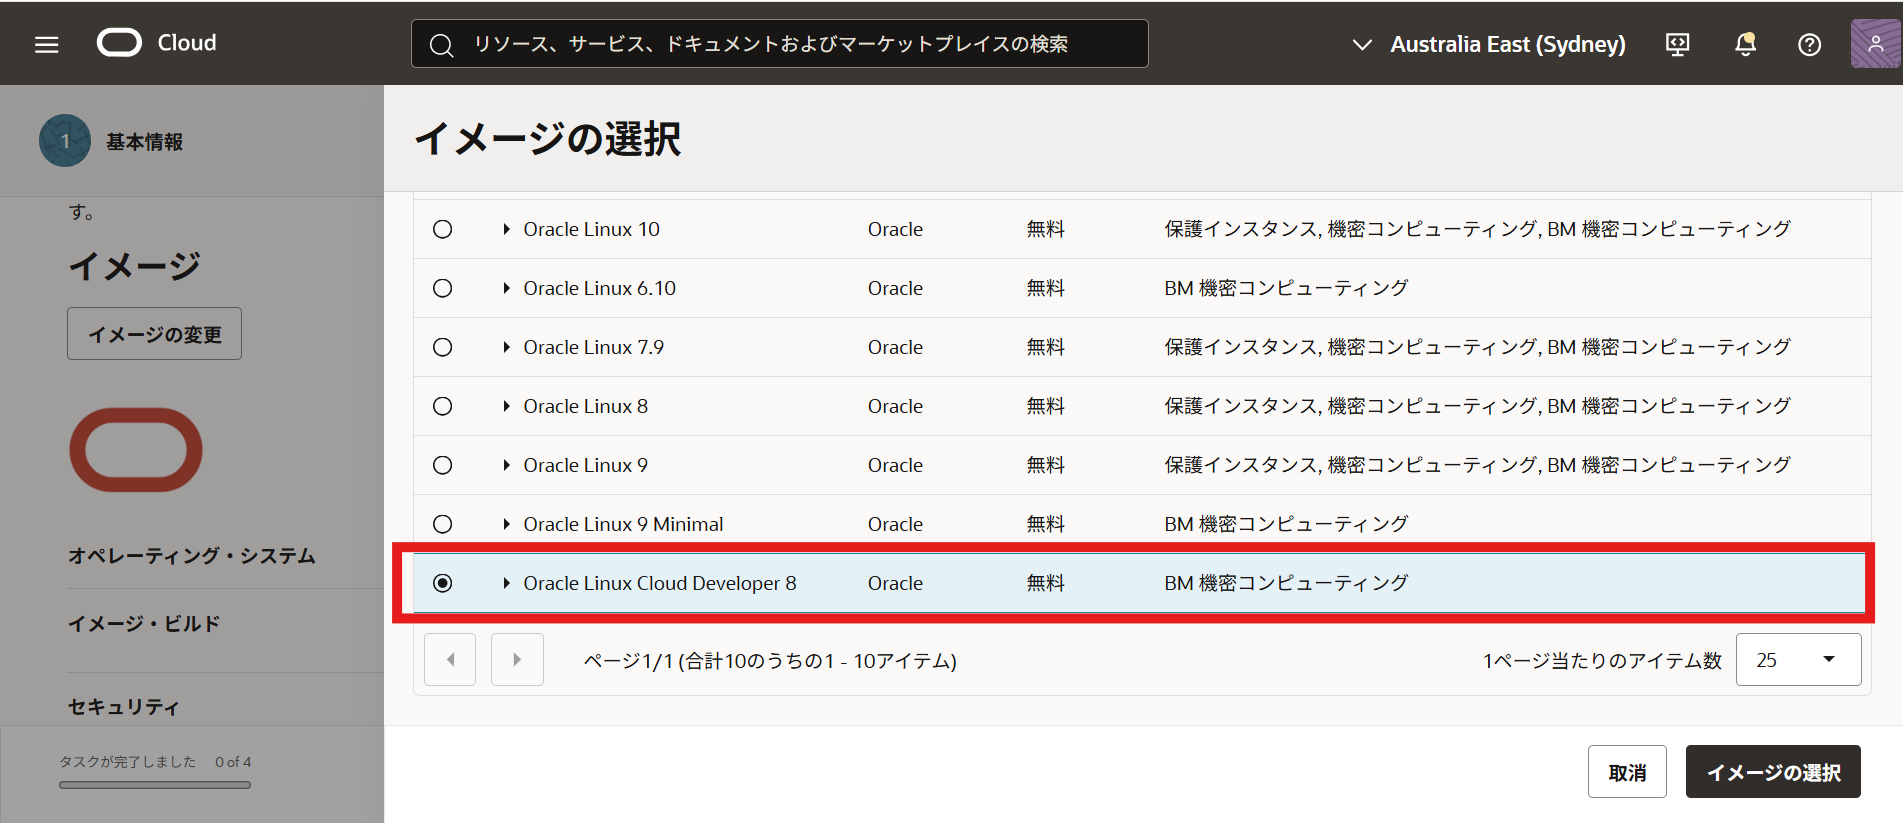
Task: Expand Oracle Linux 9 row details
Action: click(506, 465)
